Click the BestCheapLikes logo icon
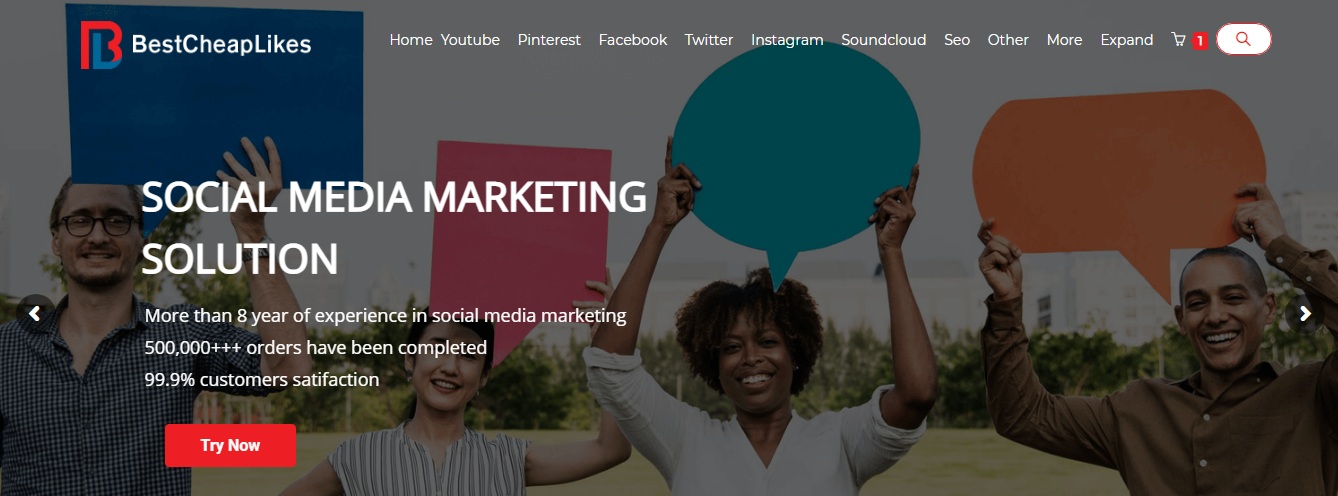Viewport: 1338px width, 496px height. pyautogui.click(x=101, y=45)
